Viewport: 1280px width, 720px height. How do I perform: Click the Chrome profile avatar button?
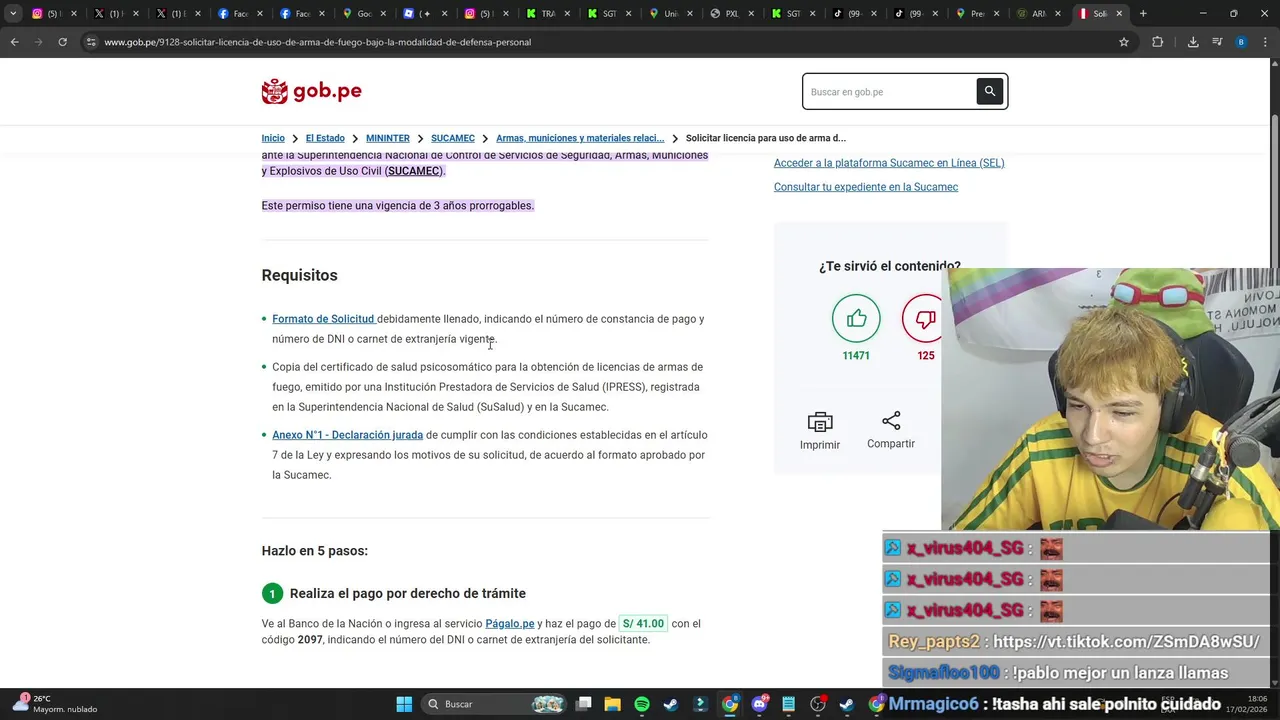[x=1241, y=42]
